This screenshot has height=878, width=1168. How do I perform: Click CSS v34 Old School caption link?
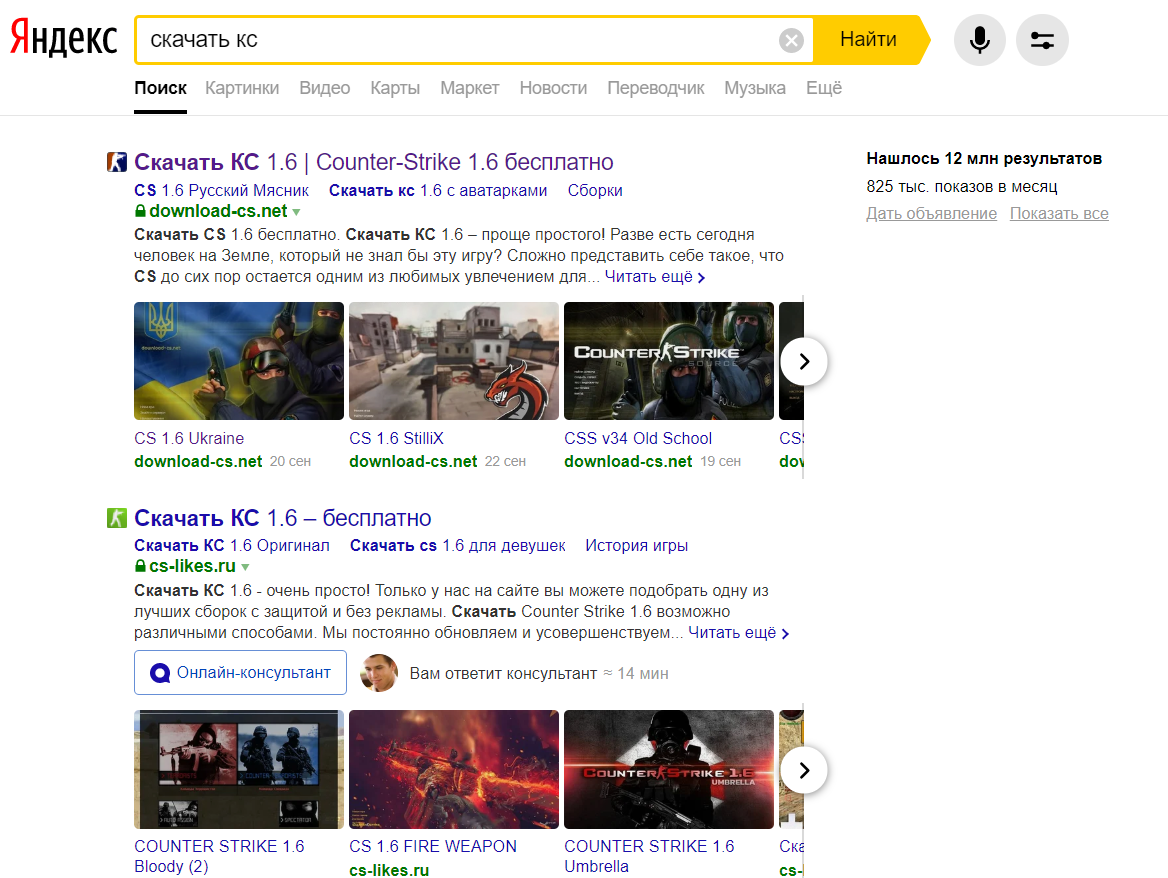(x=638, y=439)
